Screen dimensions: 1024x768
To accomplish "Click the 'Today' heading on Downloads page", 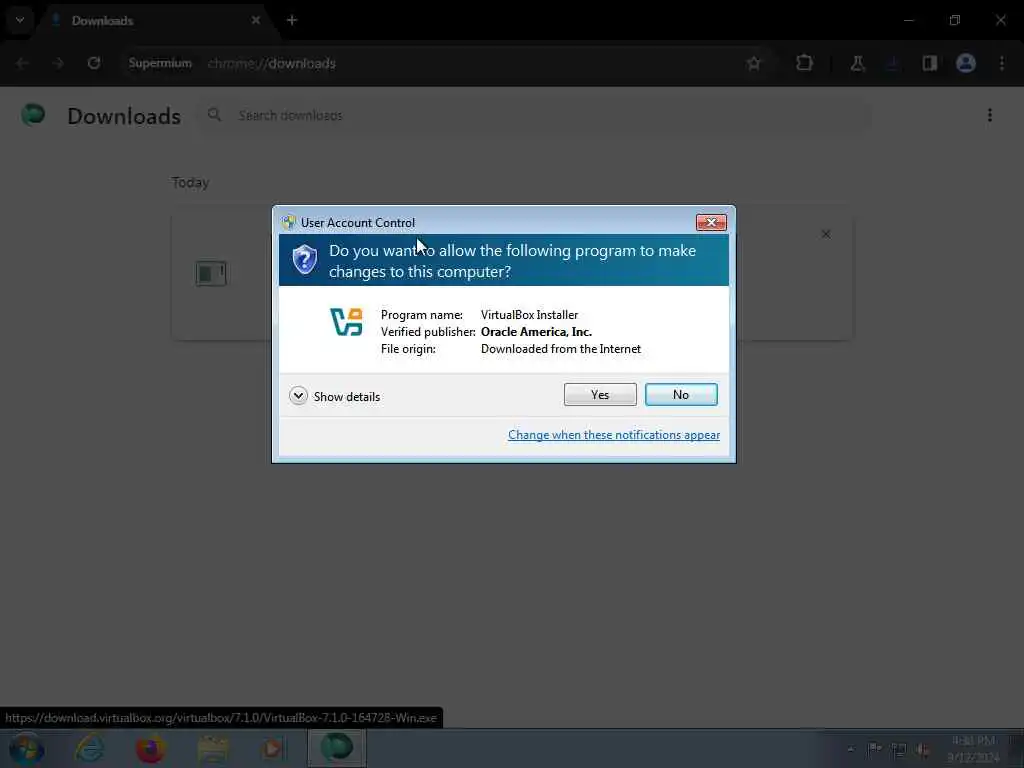I will (191, 182).
